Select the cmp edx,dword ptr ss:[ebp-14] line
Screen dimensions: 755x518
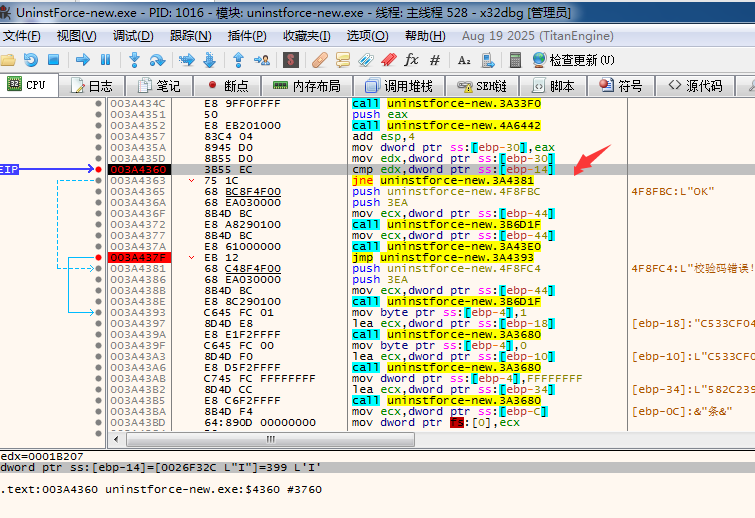point(453,169)
